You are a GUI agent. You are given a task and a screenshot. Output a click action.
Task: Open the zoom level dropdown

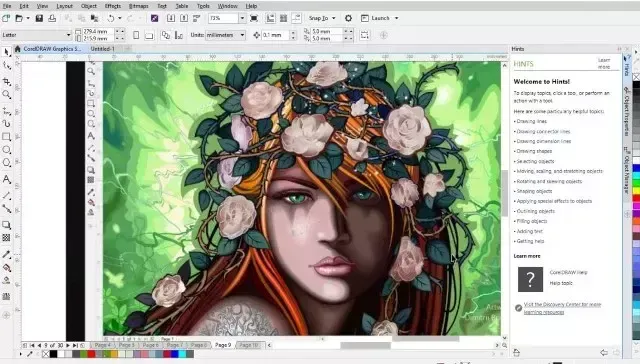pyautogui.click(x=242, y=18)
